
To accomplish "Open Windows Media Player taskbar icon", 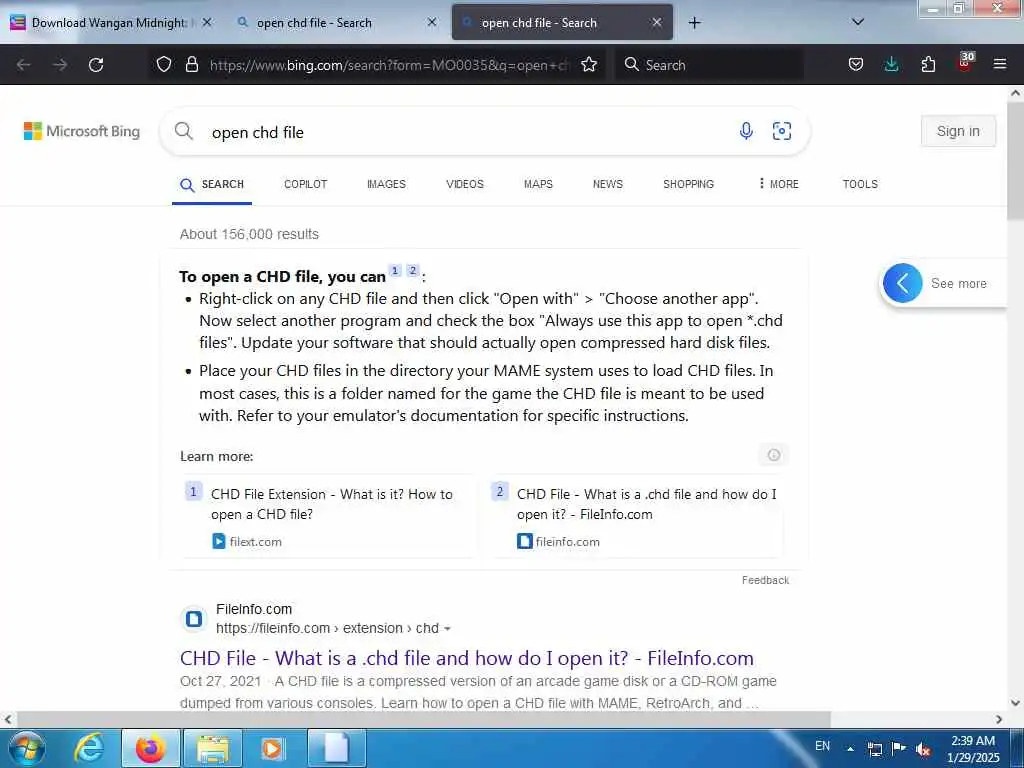I will pos(272,748).
